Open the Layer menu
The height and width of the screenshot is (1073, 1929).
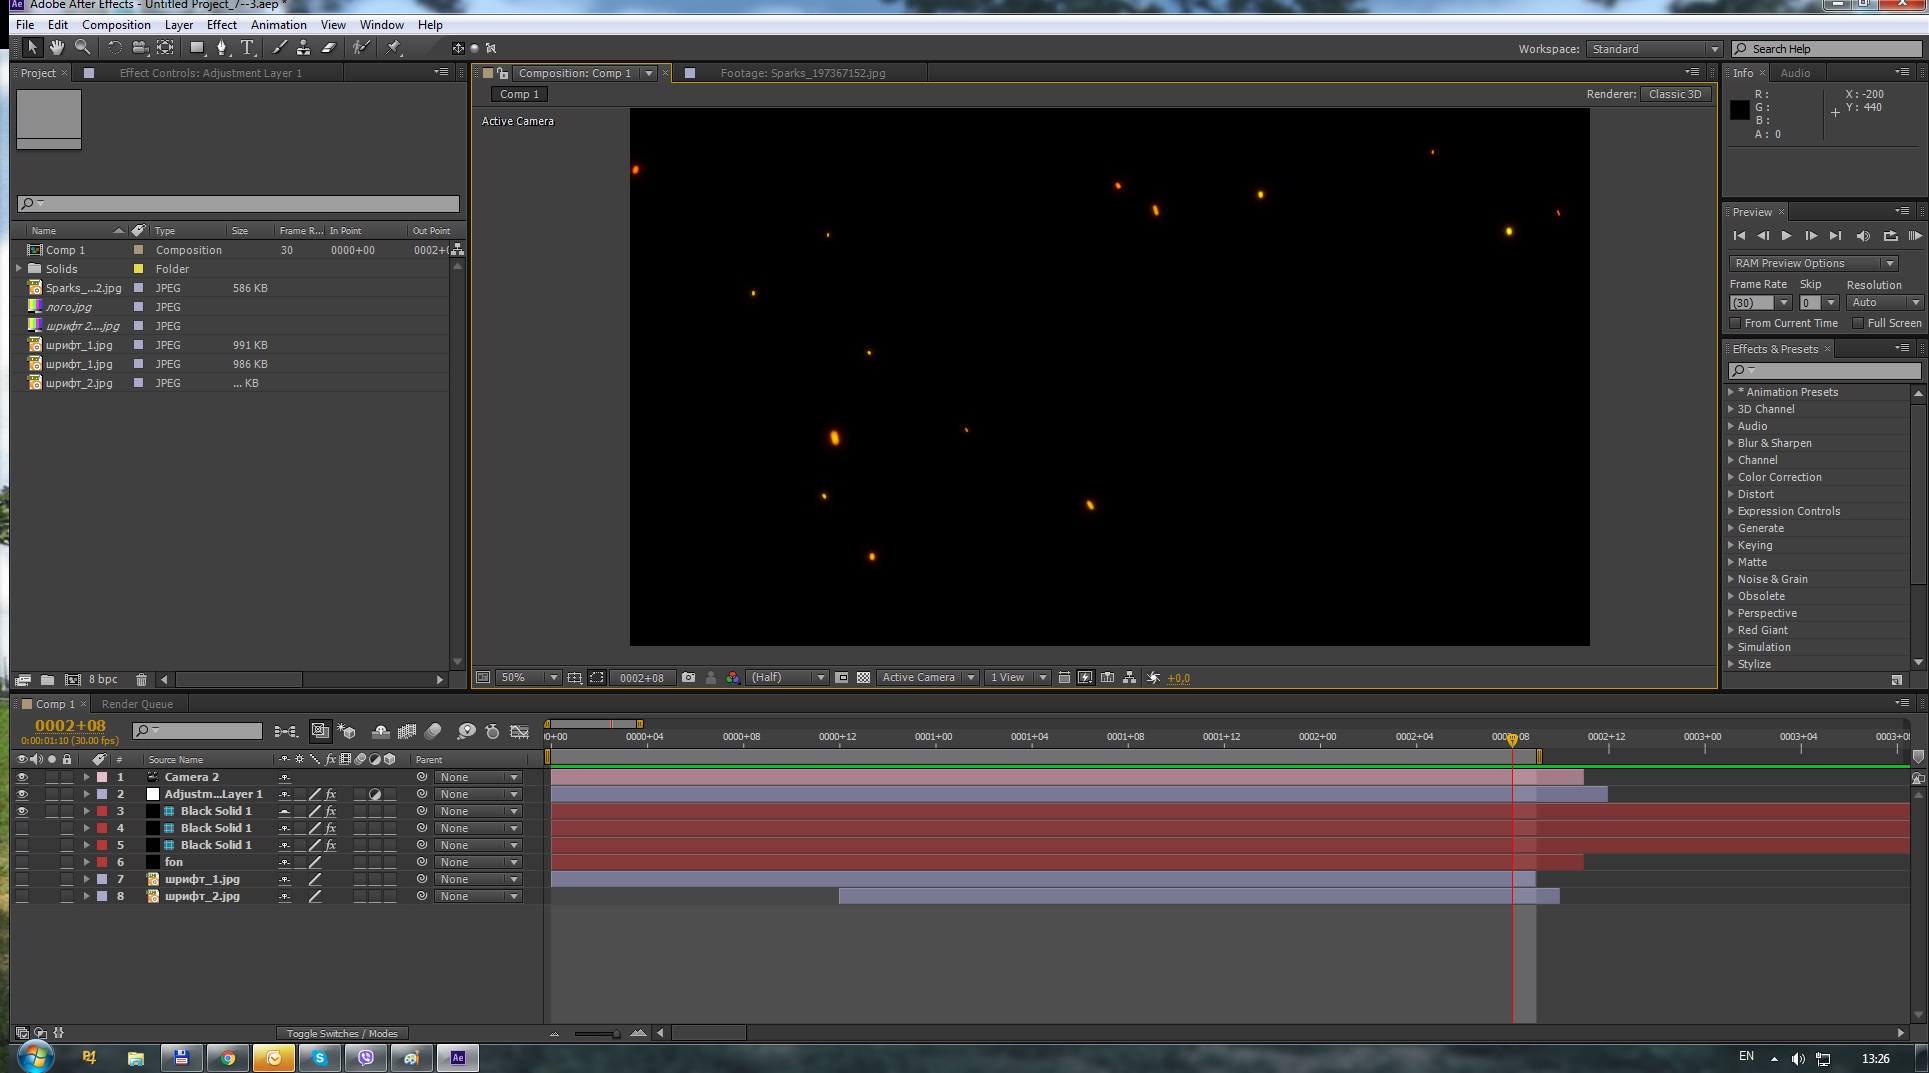pyautogui.click(x=178, y=25)
